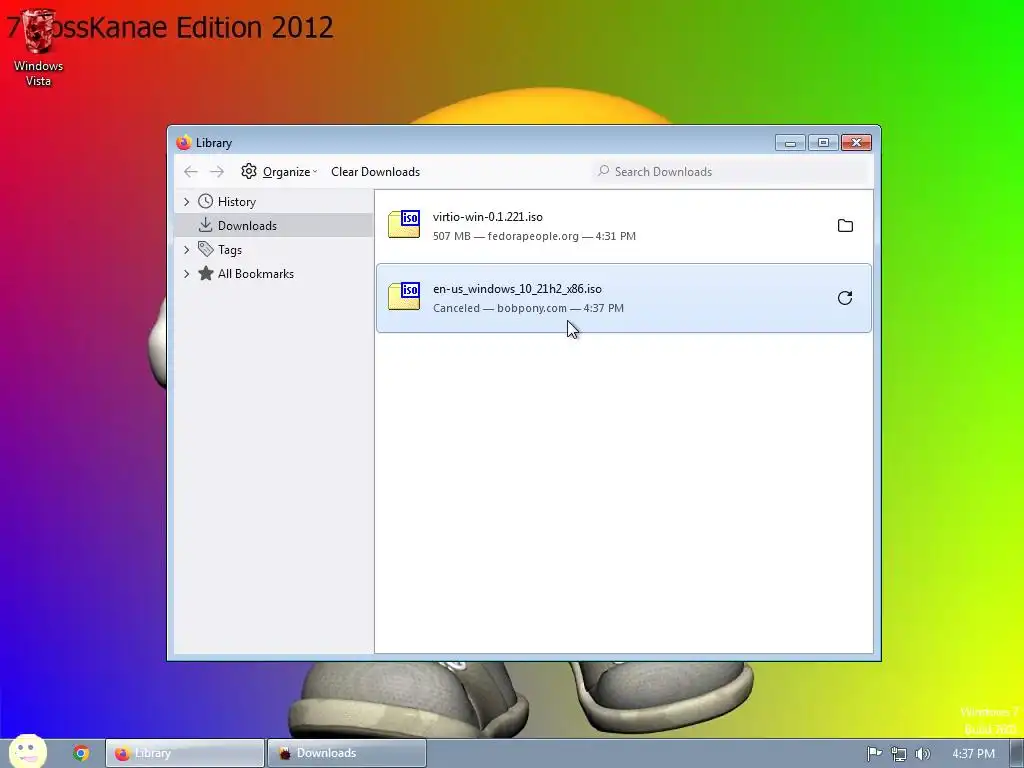Switch to Downloads taskbar button
This screenshot has width=1024, height=768.
point(347,754)
